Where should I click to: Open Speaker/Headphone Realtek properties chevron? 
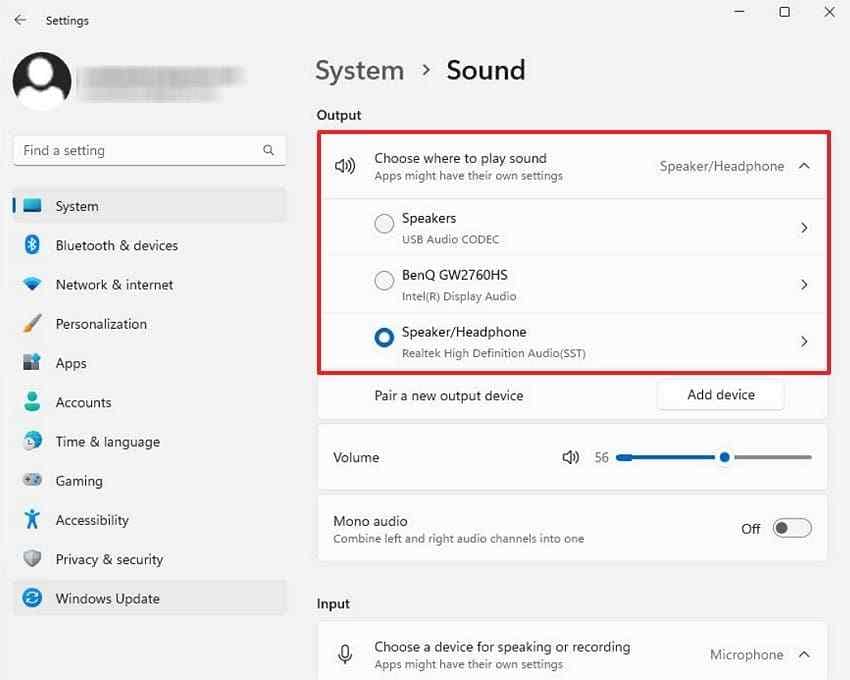point(804,342)
